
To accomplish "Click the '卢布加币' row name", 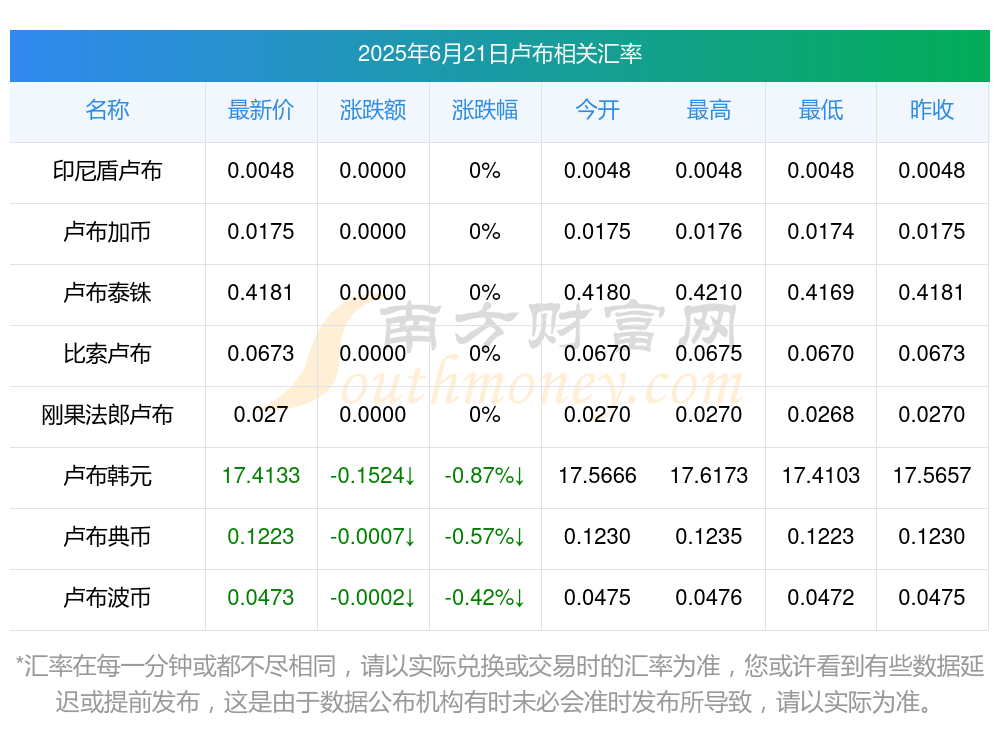I will (107, 232).
